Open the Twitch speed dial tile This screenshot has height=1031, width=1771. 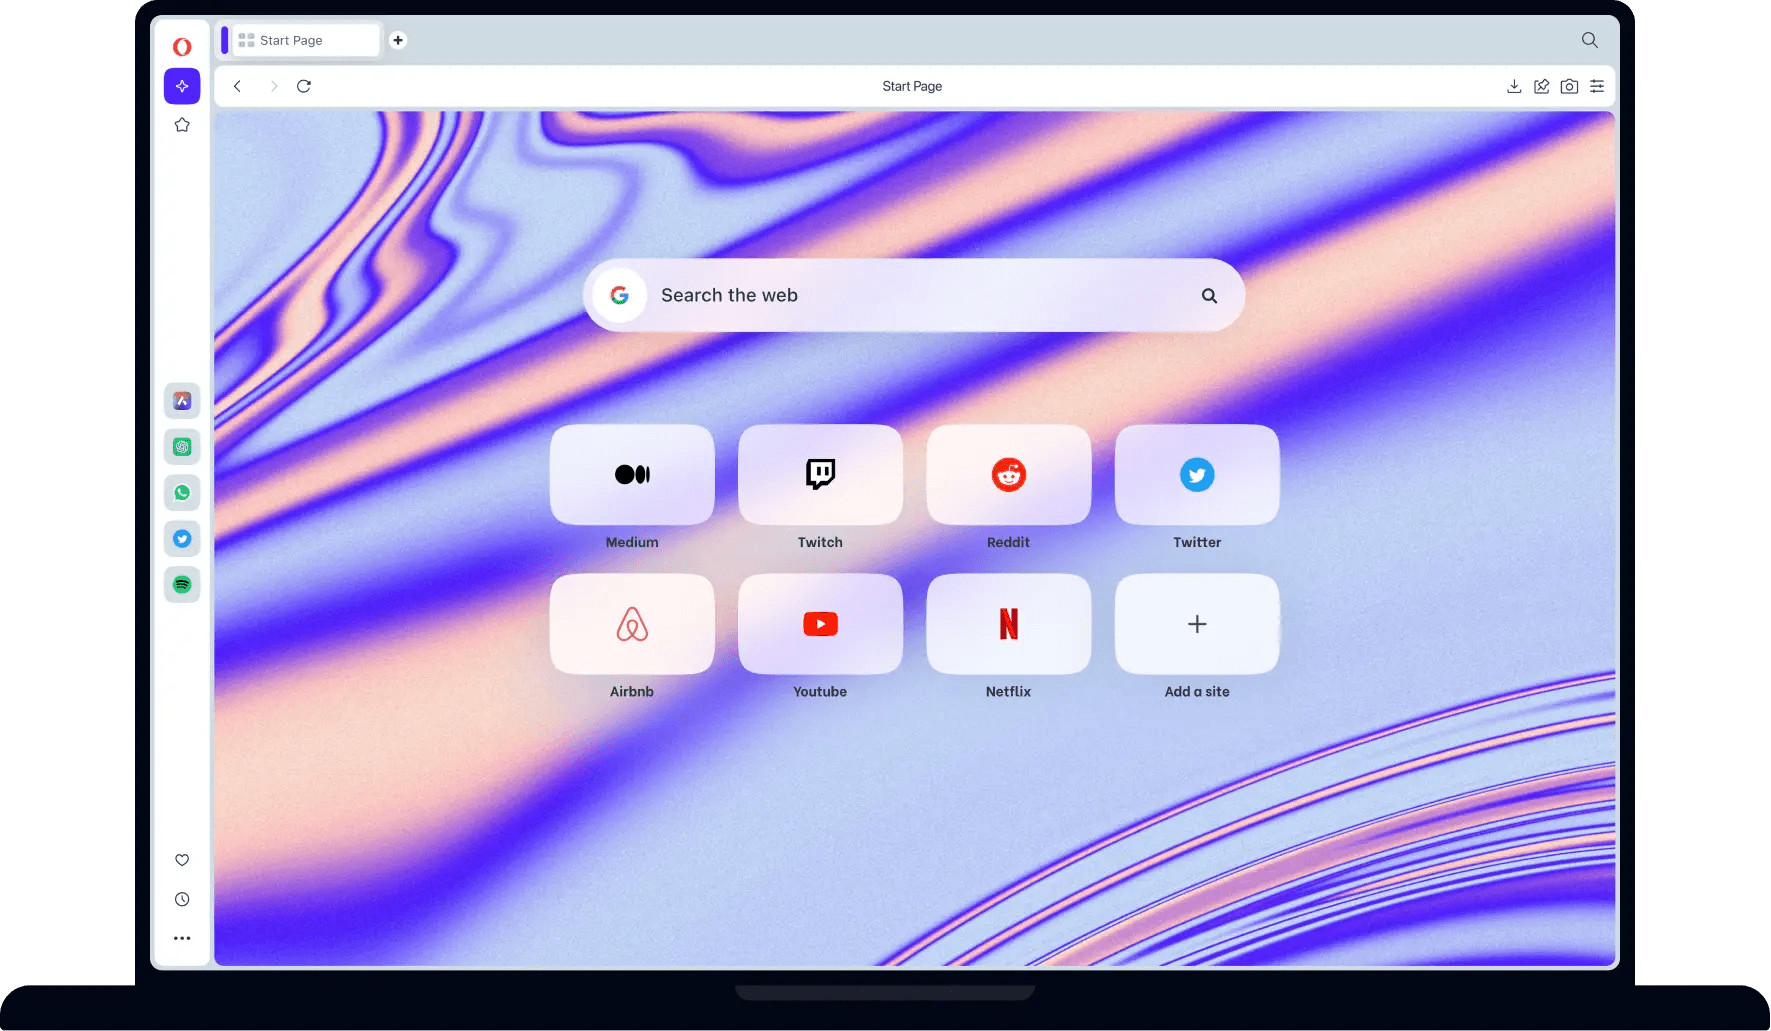click(820, 475)
